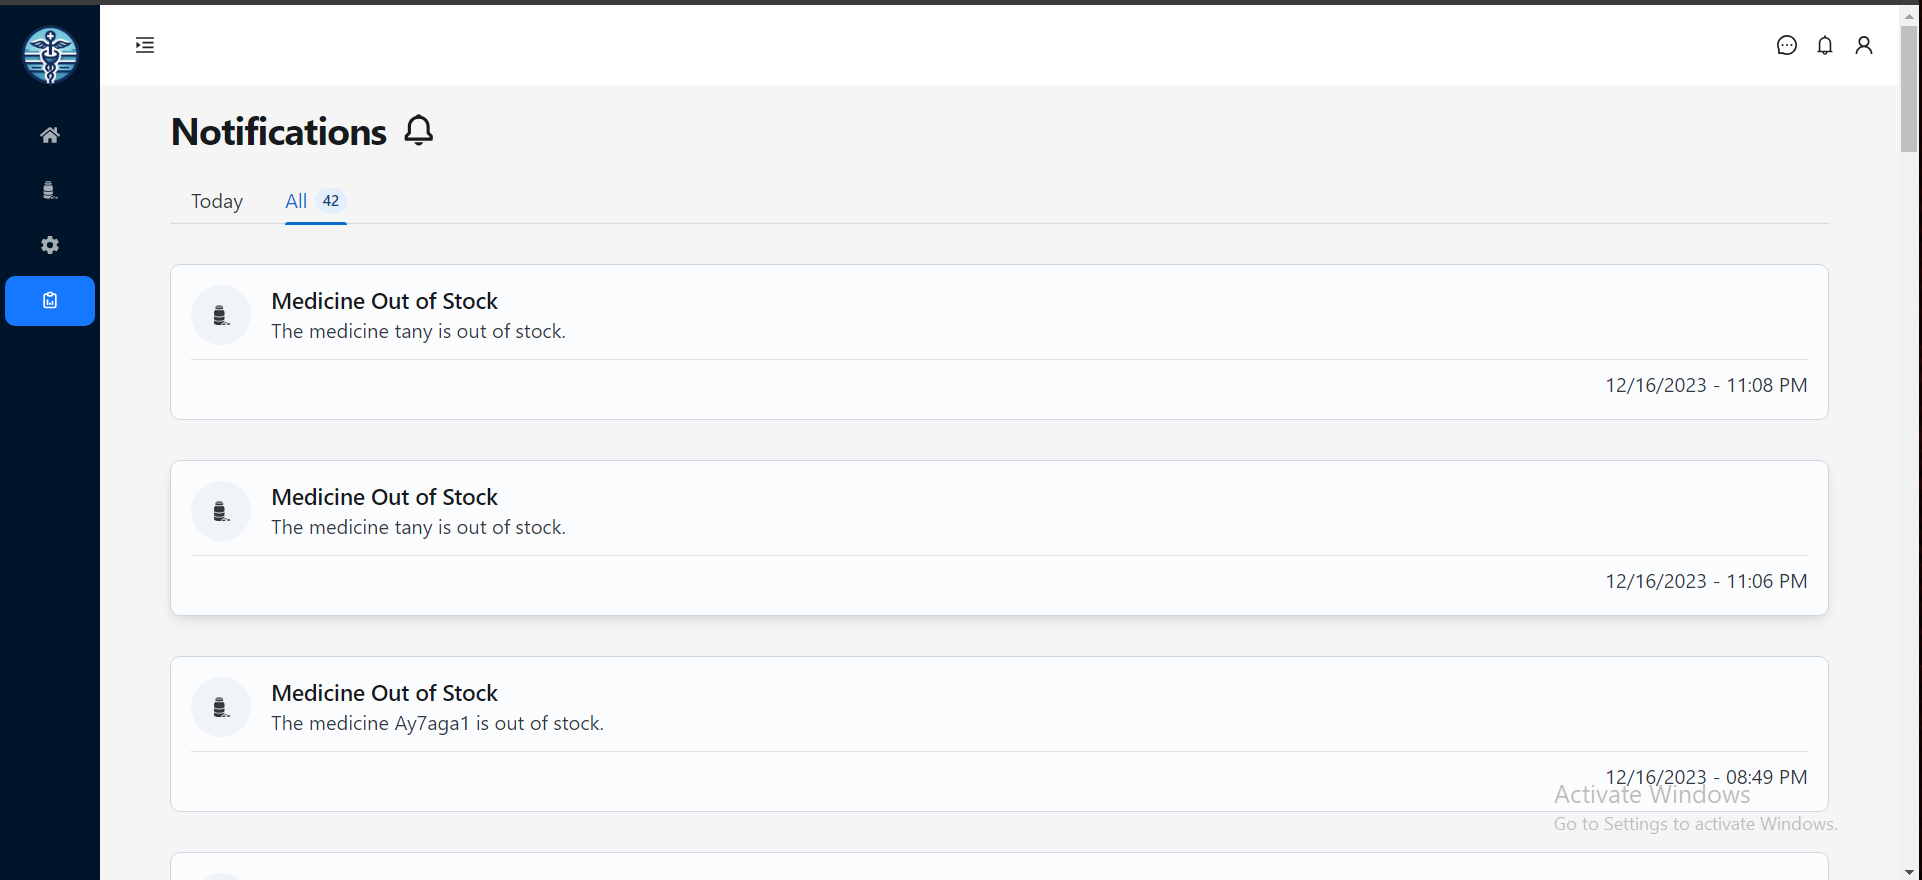
Task: Click Medicine Out of Stock title above Ay7aga1
Action: coord(384,693)
